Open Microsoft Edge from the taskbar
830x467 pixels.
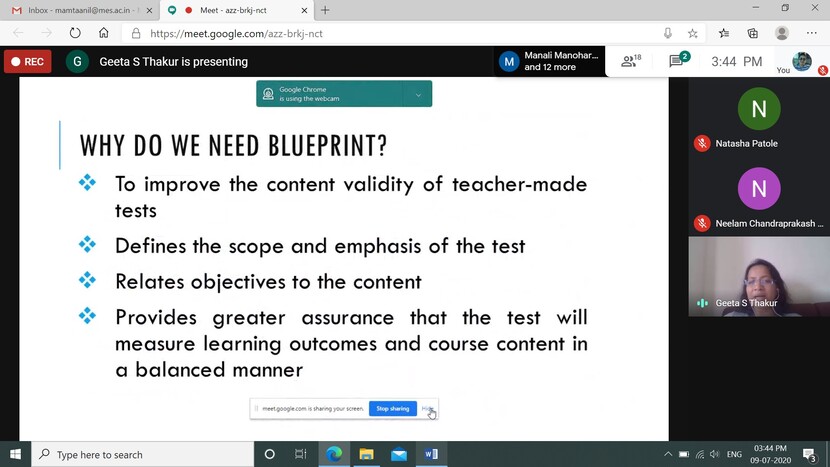[334, 454]
